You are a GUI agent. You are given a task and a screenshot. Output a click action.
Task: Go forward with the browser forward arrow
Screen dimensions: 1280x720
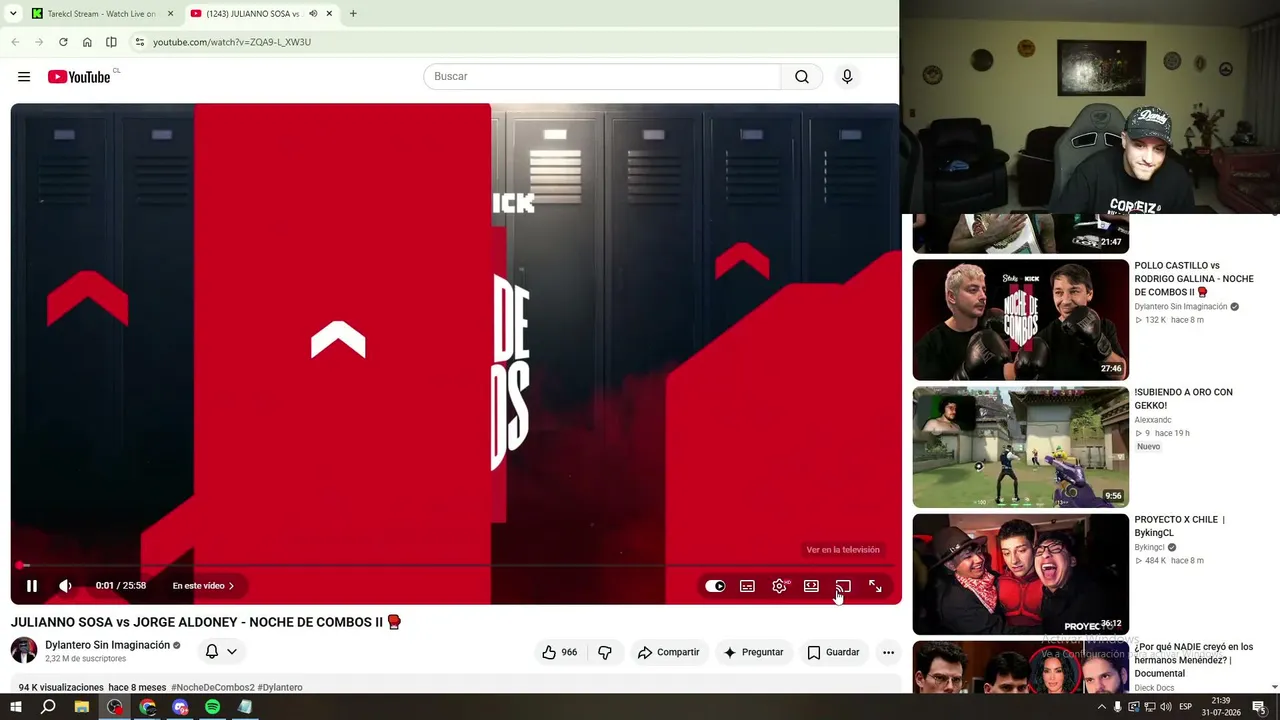click(39, 42)
